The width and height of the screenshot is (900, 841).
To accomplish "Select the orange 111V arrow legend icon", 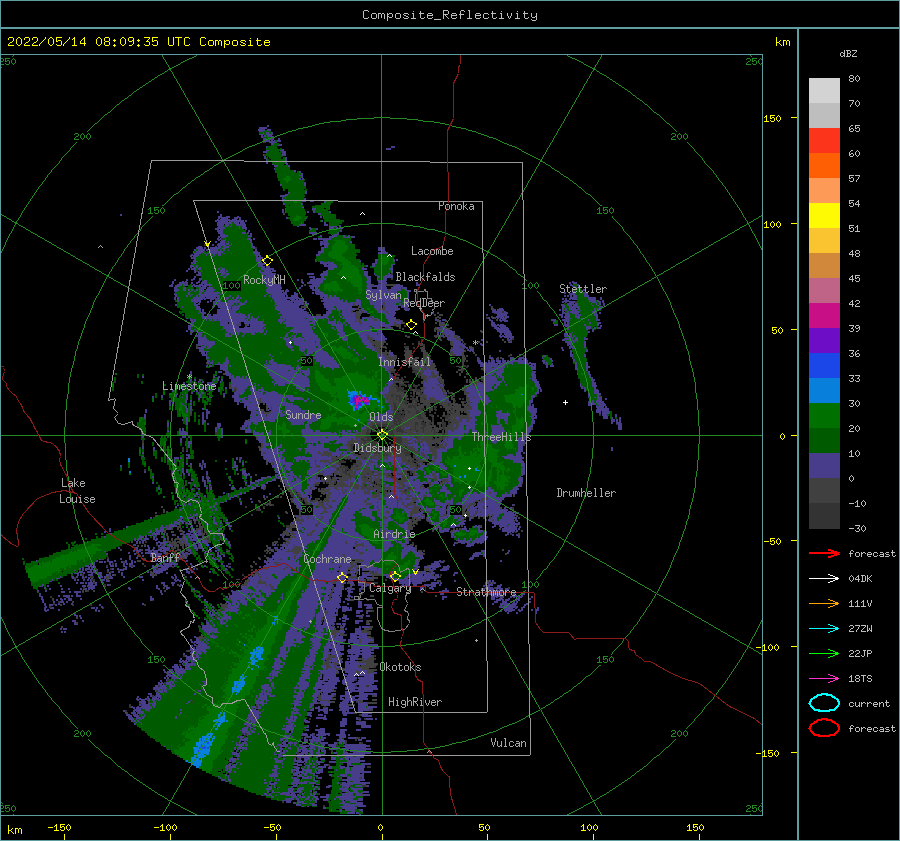I will click(x=824, y=603).
